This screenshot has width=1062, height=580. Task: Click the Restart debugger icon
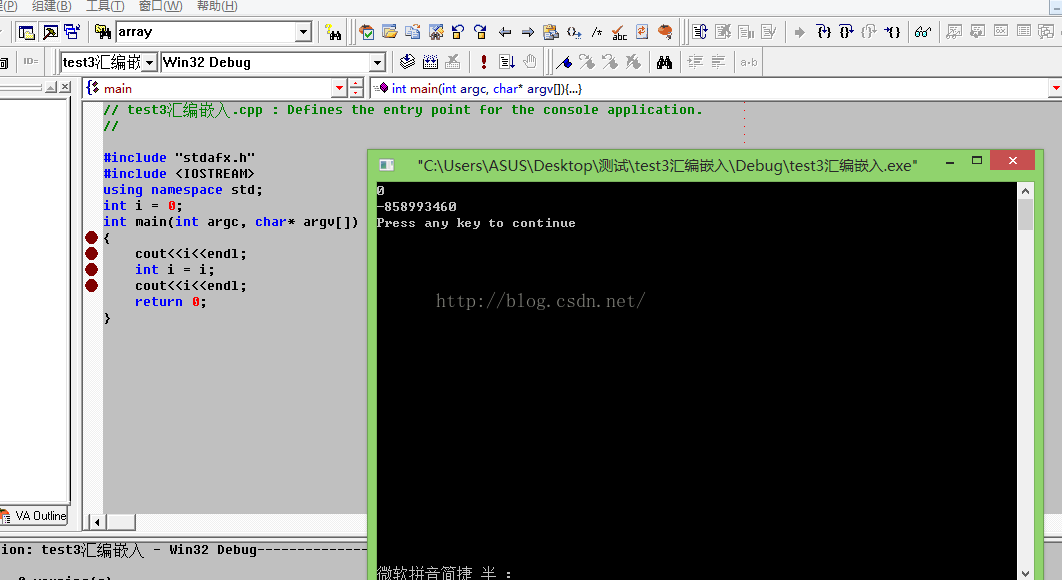click(x=700, y=32)
